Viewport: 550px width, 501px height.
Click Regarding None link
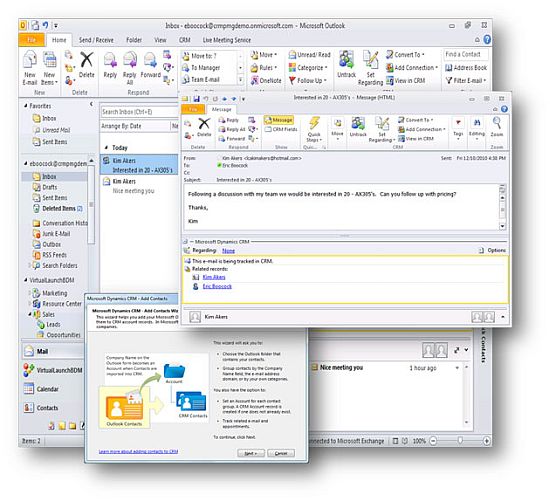228,251
